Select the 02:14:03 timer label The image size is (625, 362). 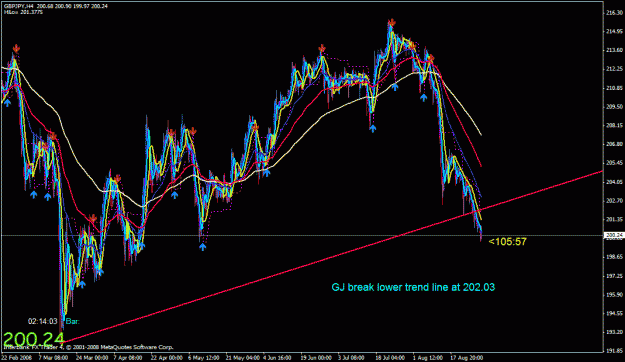click(x=43, y=321)
